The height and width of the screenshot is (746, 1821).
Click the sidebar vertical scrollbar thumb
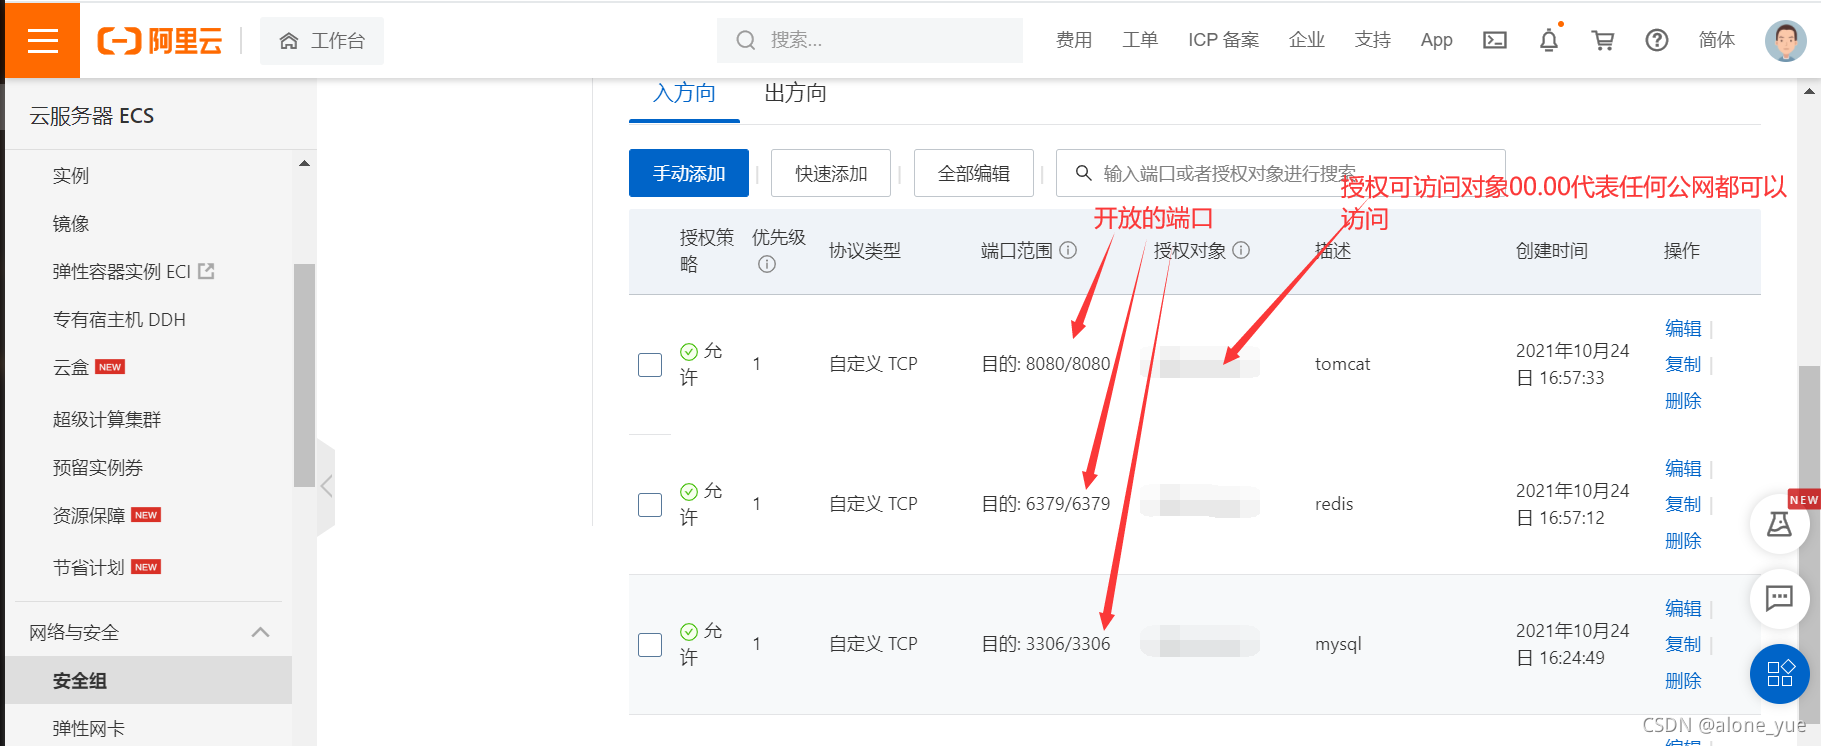[304, 375]
